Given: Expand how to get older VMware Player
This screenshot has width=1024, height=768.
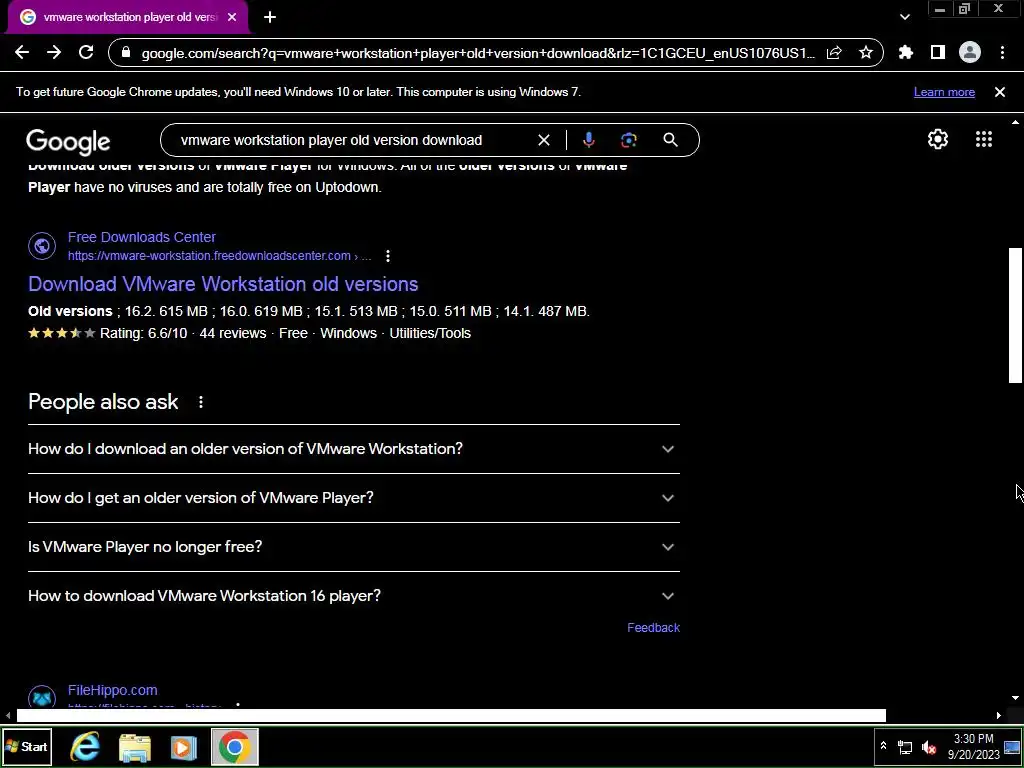Looking at the screenshot, I should (x=354, y=498).
